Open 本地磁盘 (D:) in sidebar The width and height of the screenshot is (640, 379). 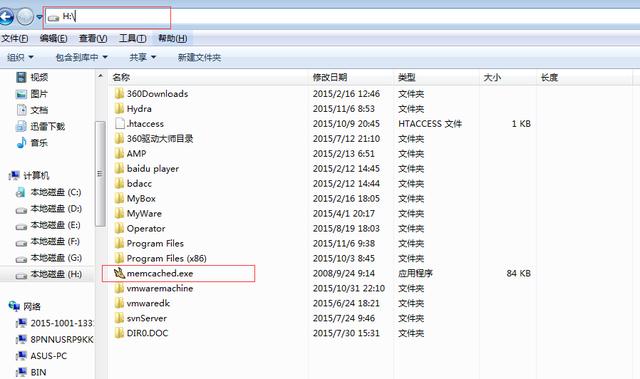coord(49,208)
